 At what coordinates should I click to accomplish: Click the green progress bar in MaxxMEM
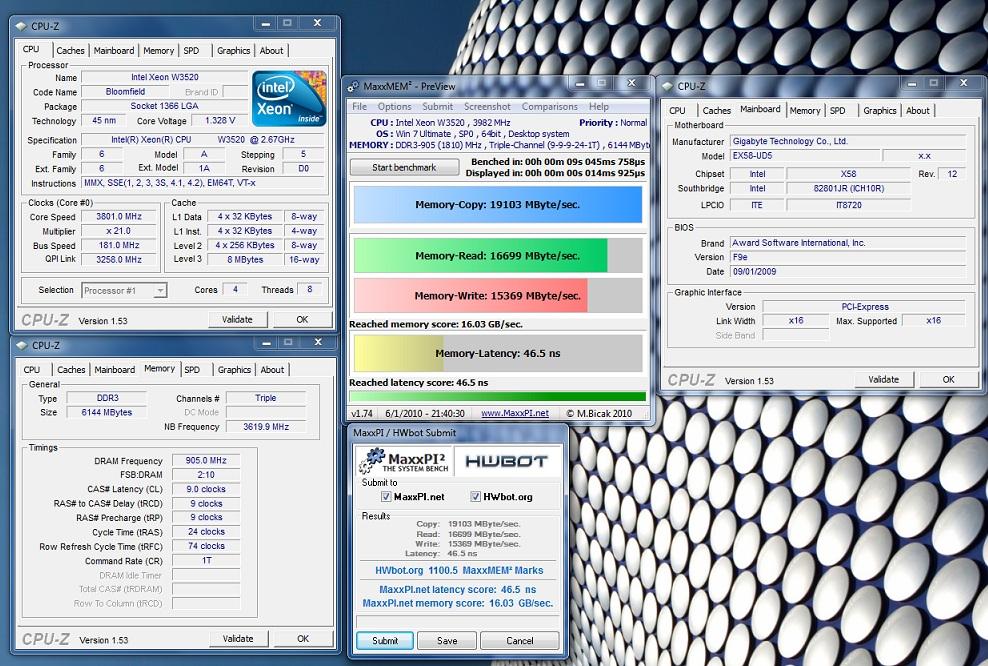[x=498, y=396]
